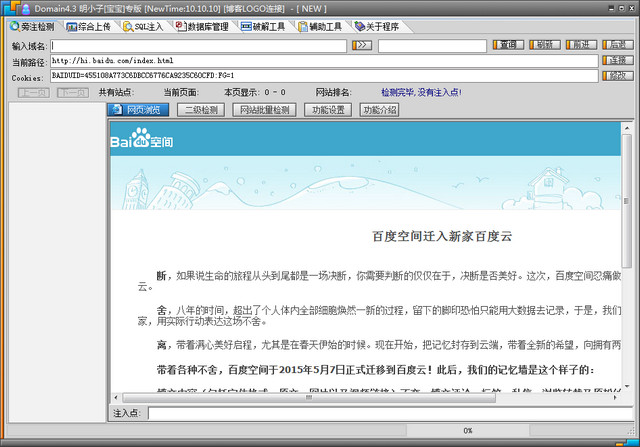Click the horizontal scrollbar right arrow

615,397
